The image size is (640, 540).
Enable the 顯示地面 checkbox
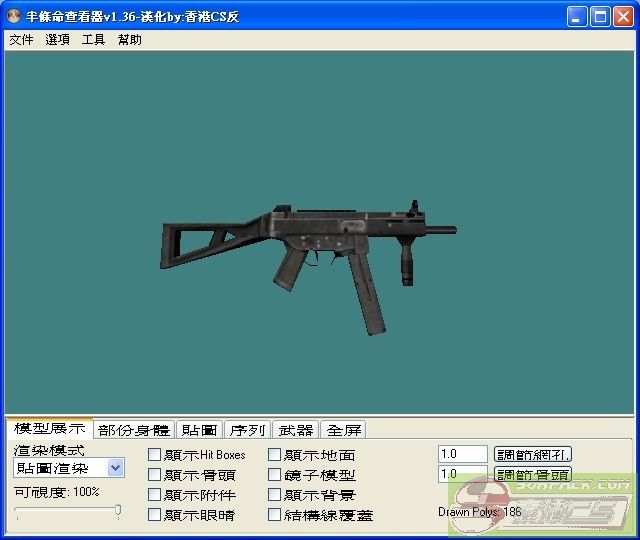274,455
